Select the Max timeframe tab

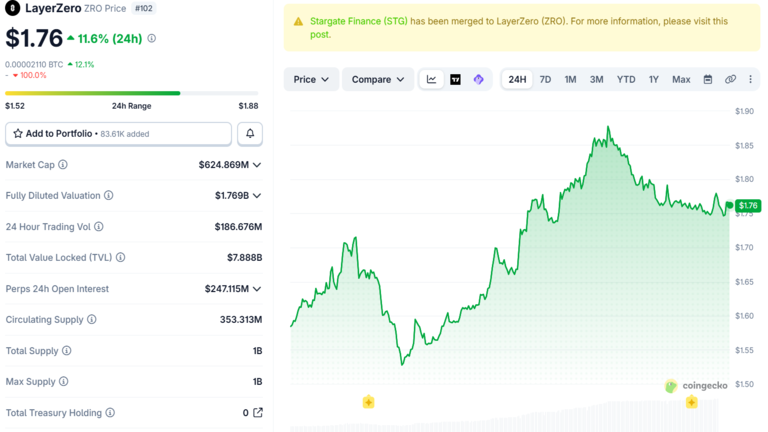point(681,79)
